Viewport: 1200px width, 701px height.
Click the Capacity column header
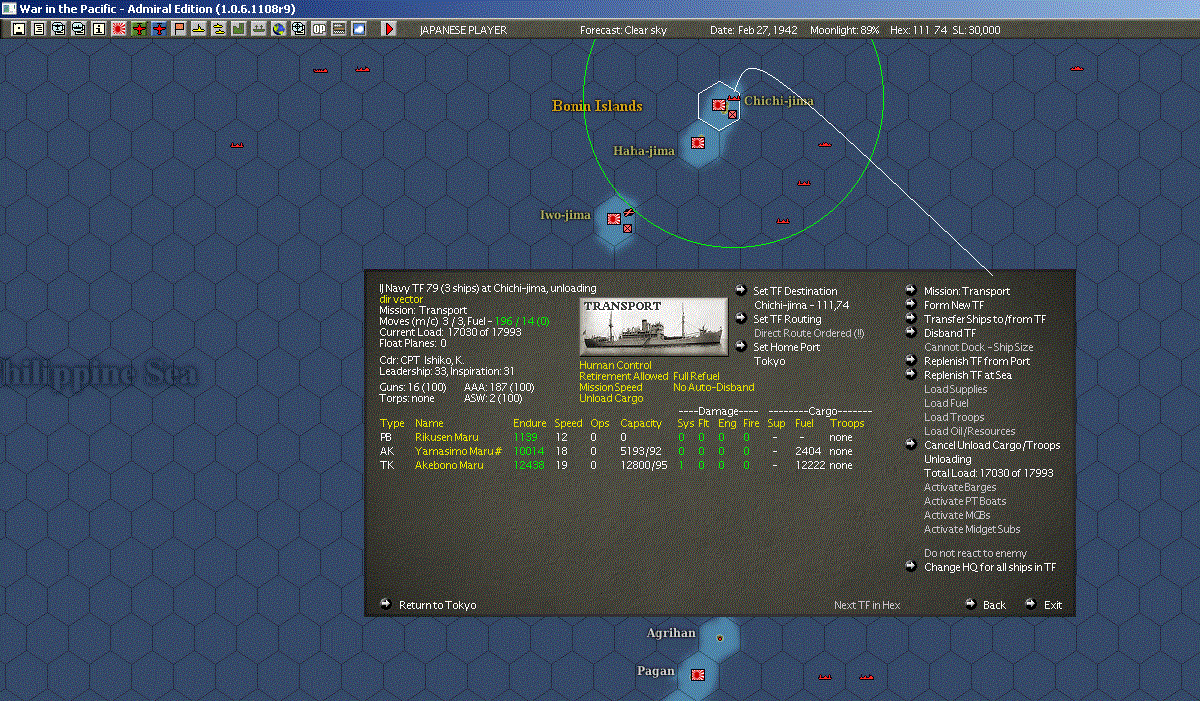(641, 423)
